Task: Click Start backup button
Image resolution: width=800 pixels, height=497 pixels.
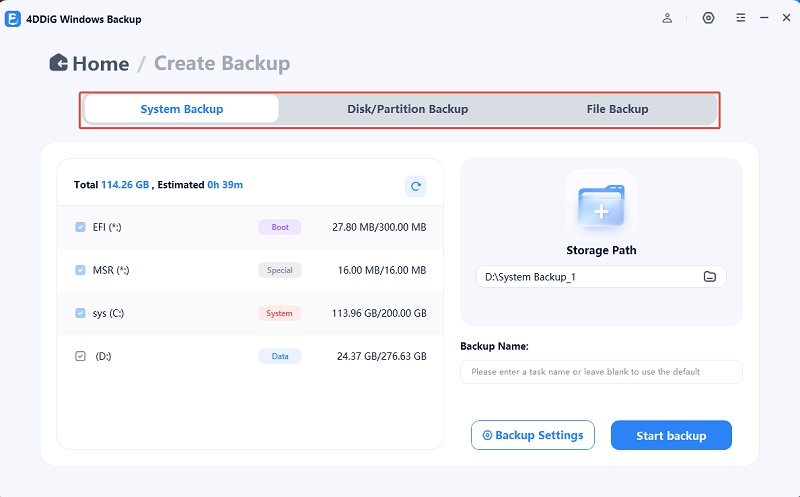Action: (x=671, y=435)
